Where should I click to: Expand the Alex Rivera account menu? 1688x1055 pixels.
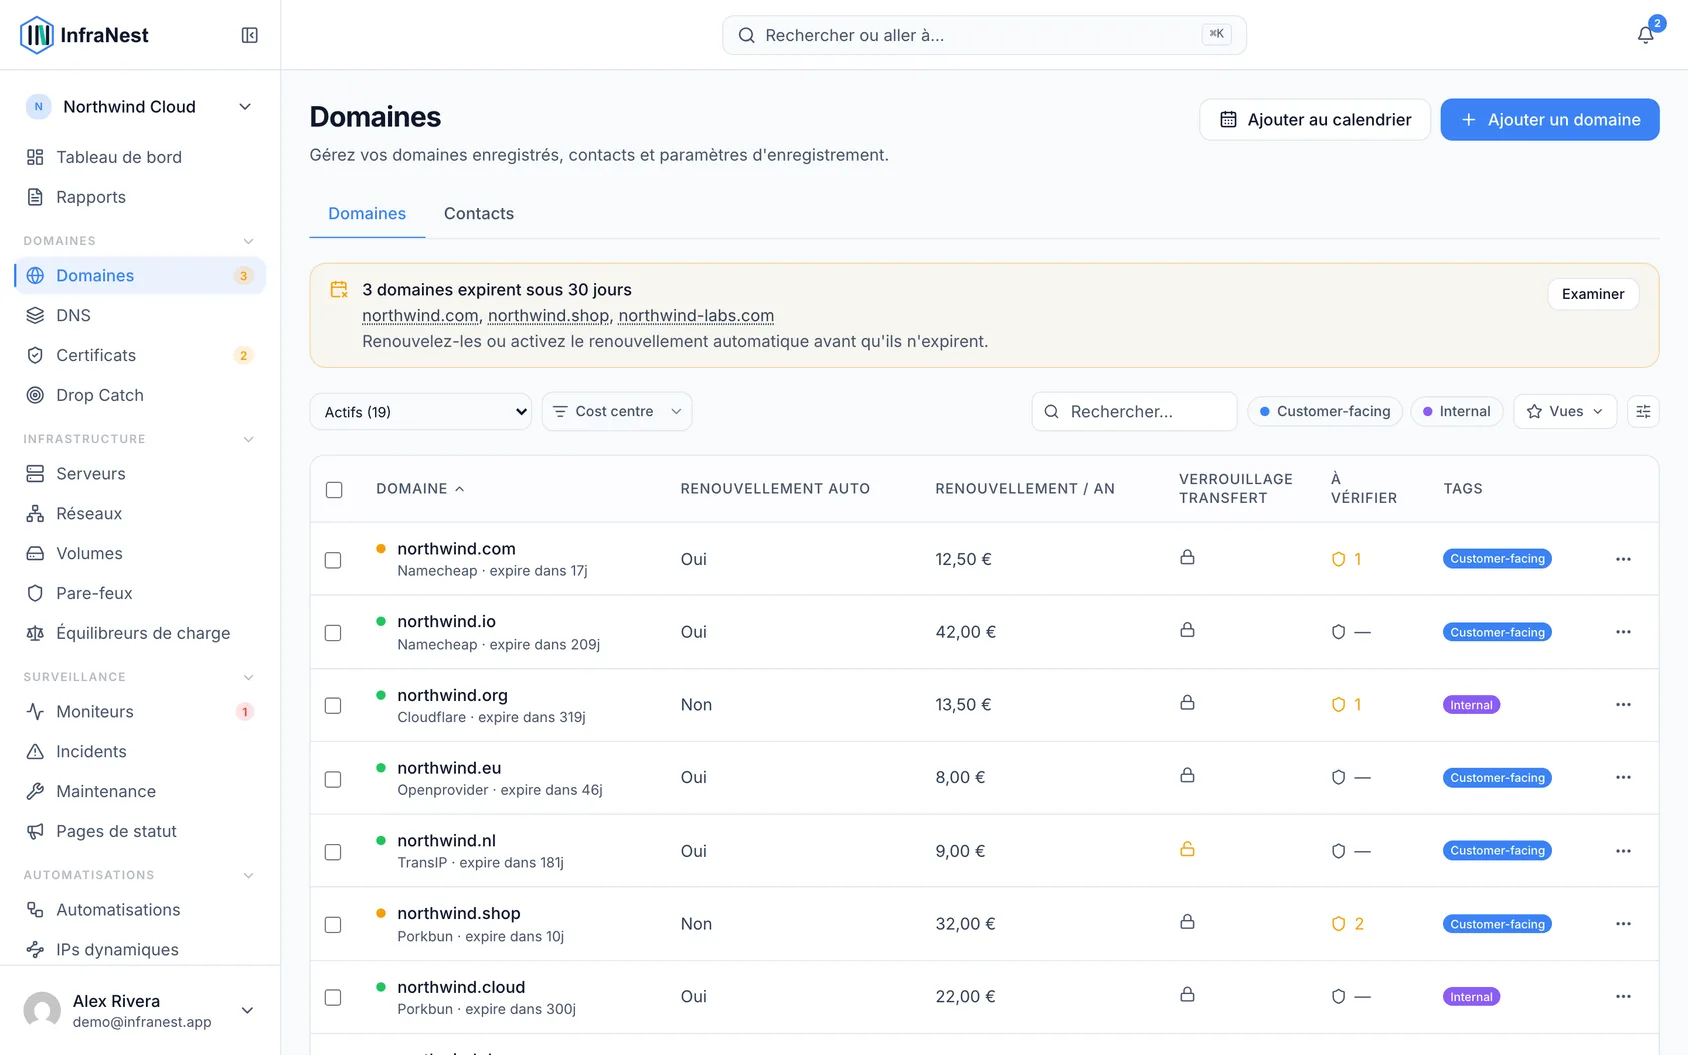click(247, 1010)
